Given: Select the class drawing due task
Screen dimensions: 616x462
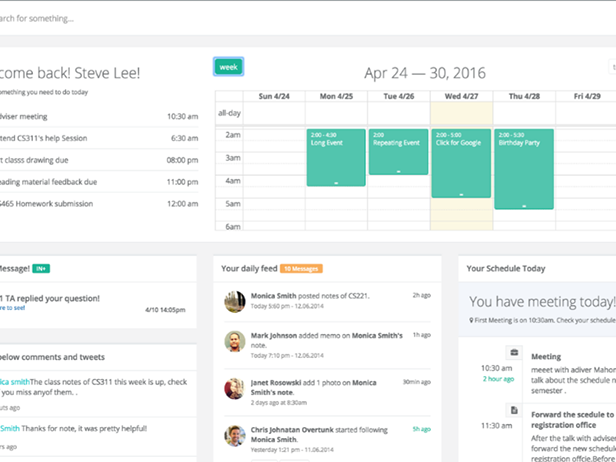Looking at the screenshot, I should (x=99, y=160).
